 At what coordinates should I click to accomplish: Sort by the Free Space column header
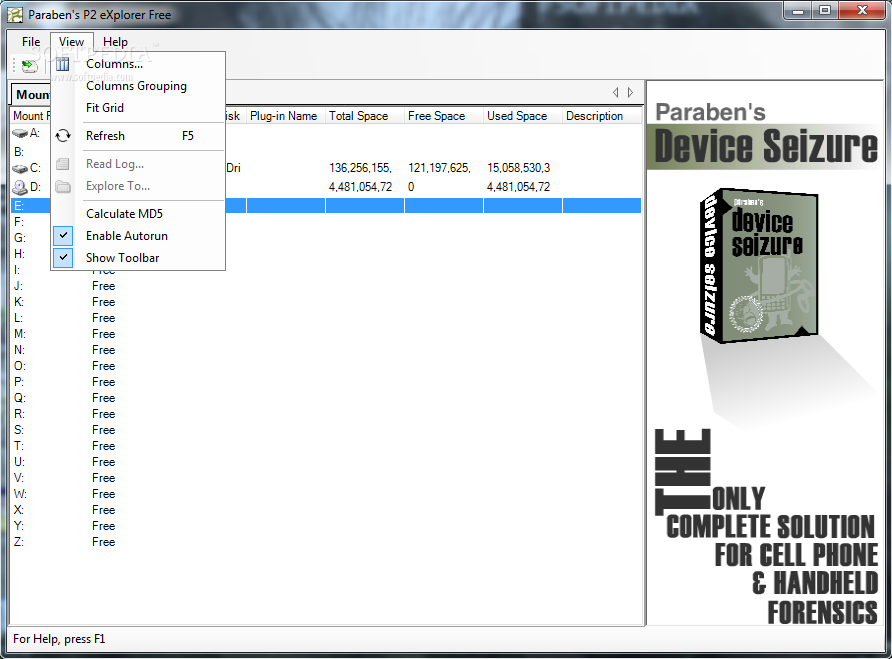coord(444,116)
